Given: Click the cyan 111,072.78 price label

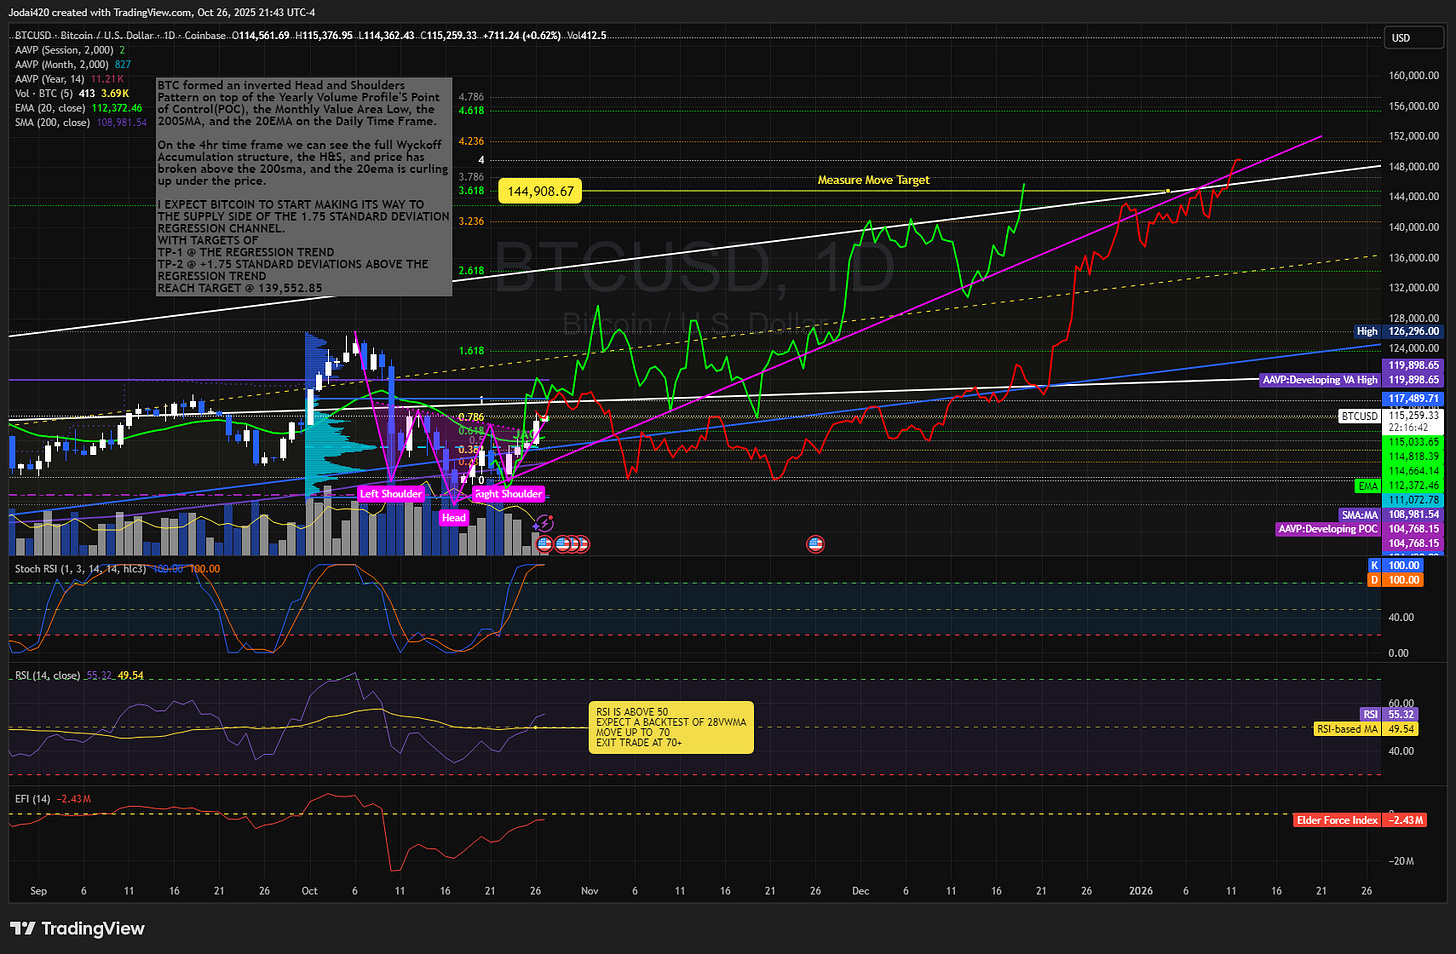Looking at the screenshot, I should [x=1413, y=500].
